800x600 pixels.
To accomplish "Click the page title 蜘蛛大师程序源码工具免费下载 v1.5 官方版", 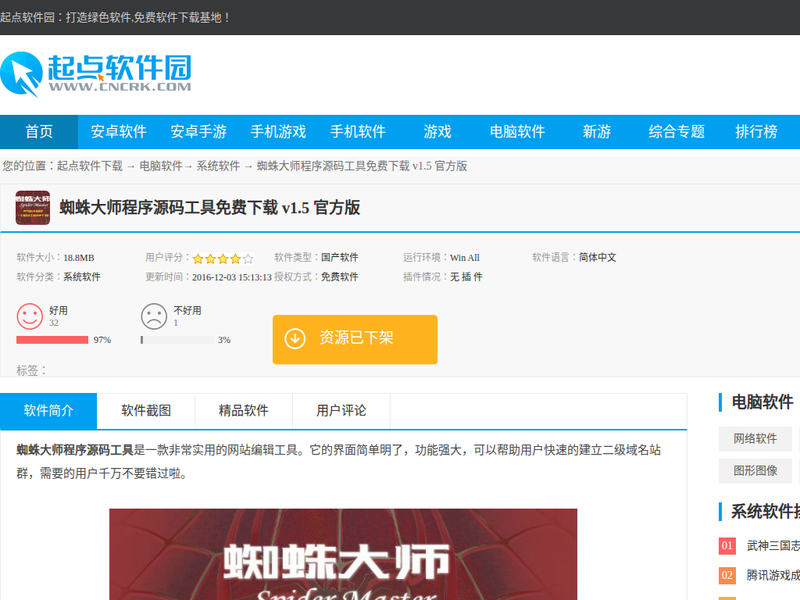I will click(x=210, y=208).
